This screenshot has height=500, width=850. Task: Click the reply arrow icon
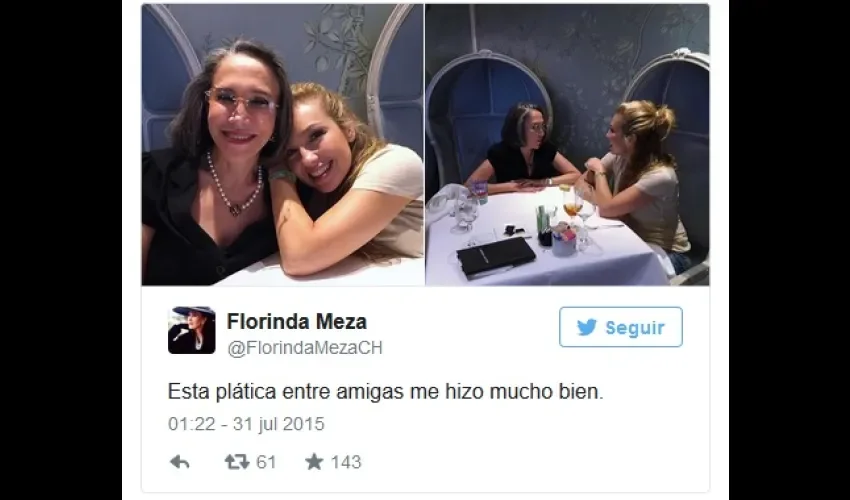coord(179,462)
